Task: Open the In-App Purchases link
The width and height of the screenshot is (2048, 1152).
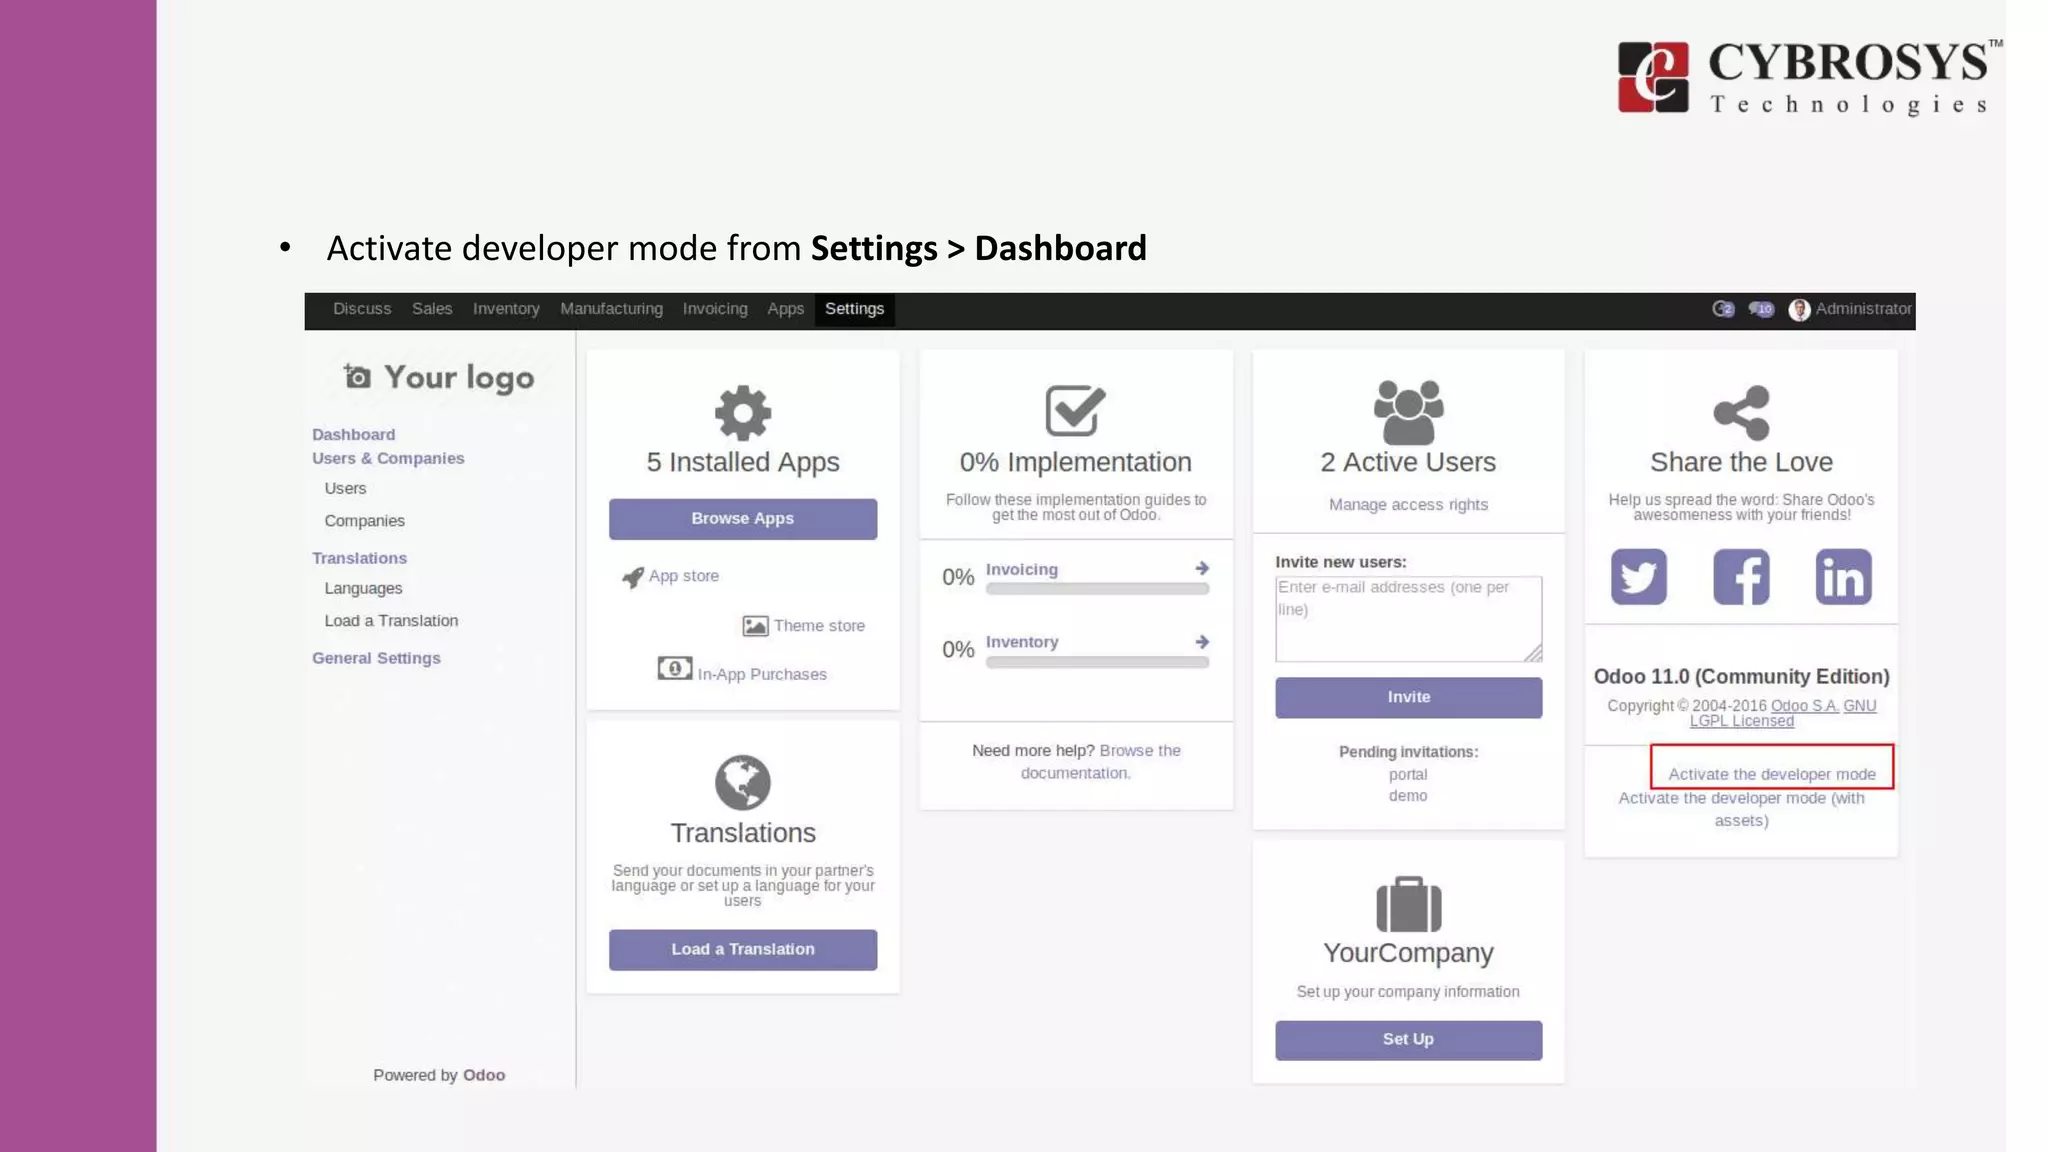Action: click(762, 675)
